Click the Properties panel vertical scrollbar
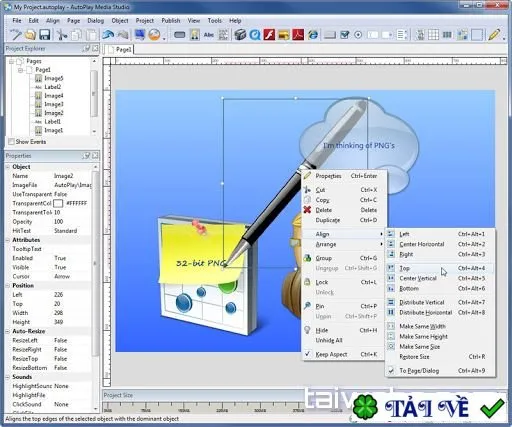This screenshot has width=512, height=427. pyautogui.click(x=95, y=263)
